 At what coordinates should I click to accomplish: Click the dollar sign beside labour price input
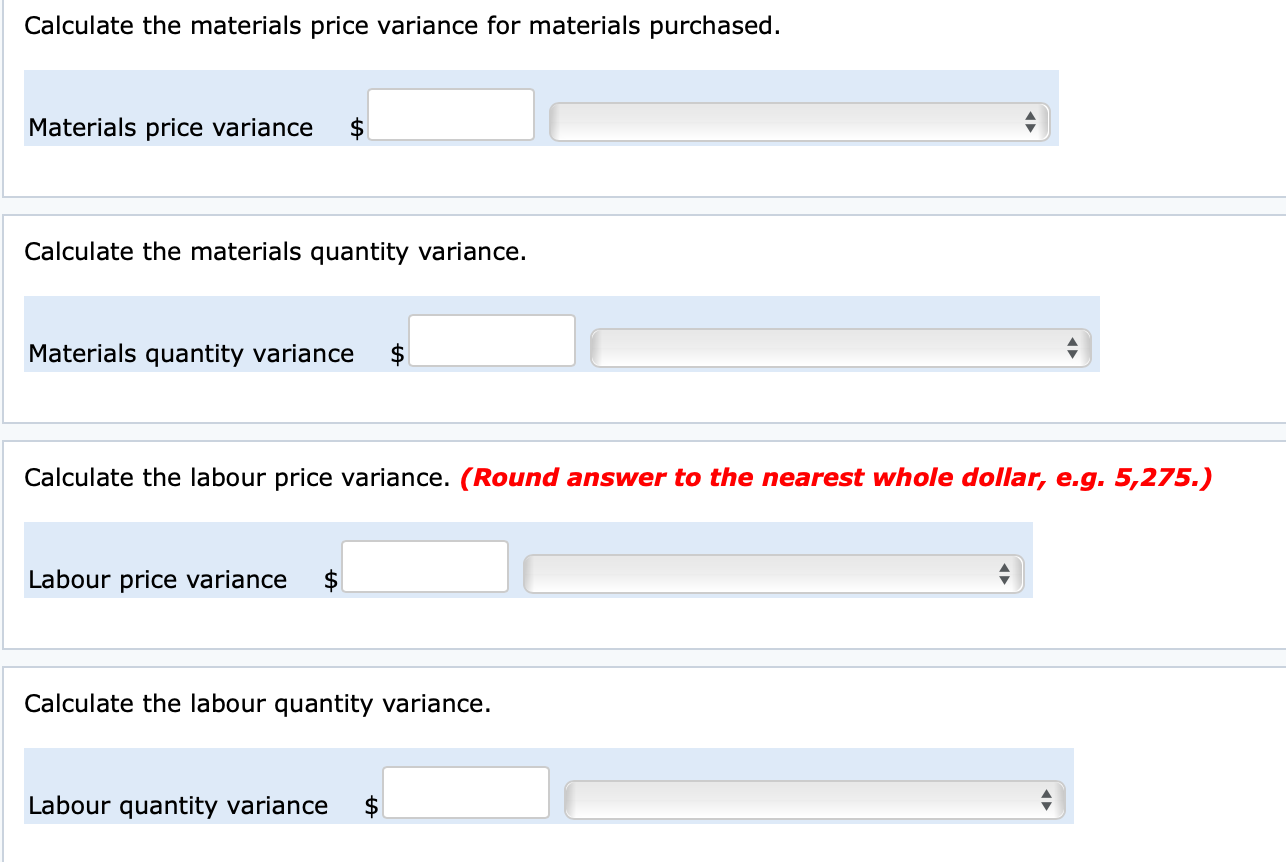click(x=329, y=579)
